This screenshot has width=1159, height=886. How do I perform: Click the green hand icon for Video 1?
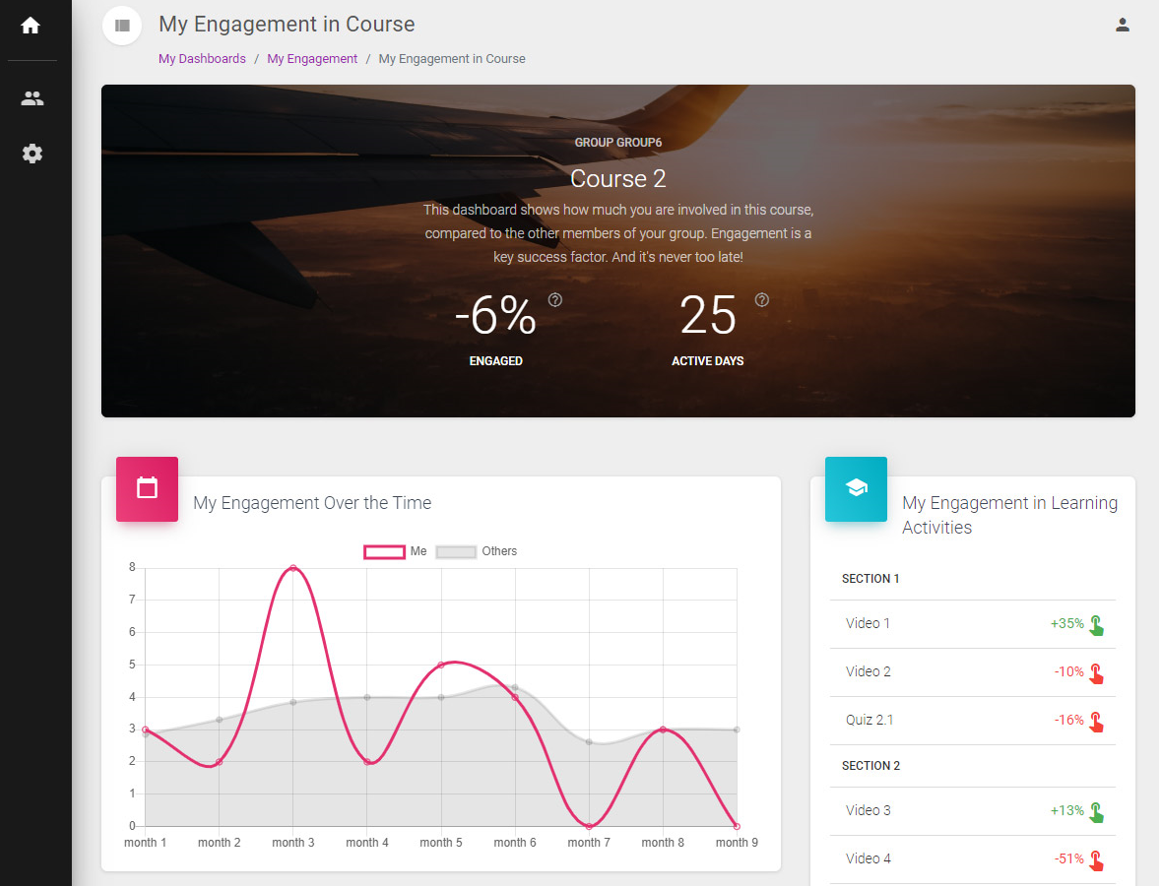1097,625
